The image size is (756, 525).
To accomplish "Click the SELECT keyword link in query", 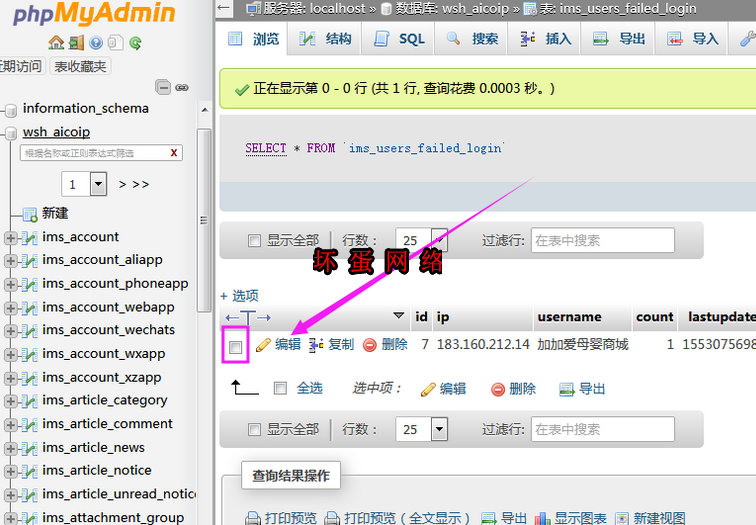I will (266, 148).
